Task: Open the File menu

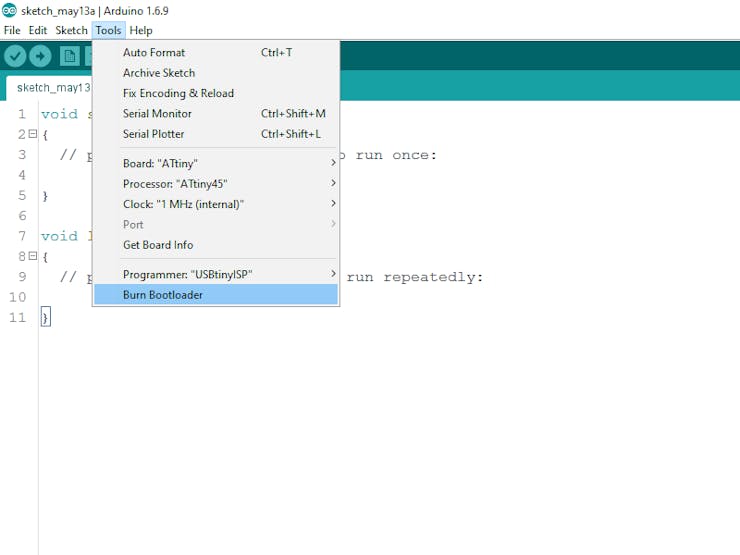Action: click(x=12, y=30)
